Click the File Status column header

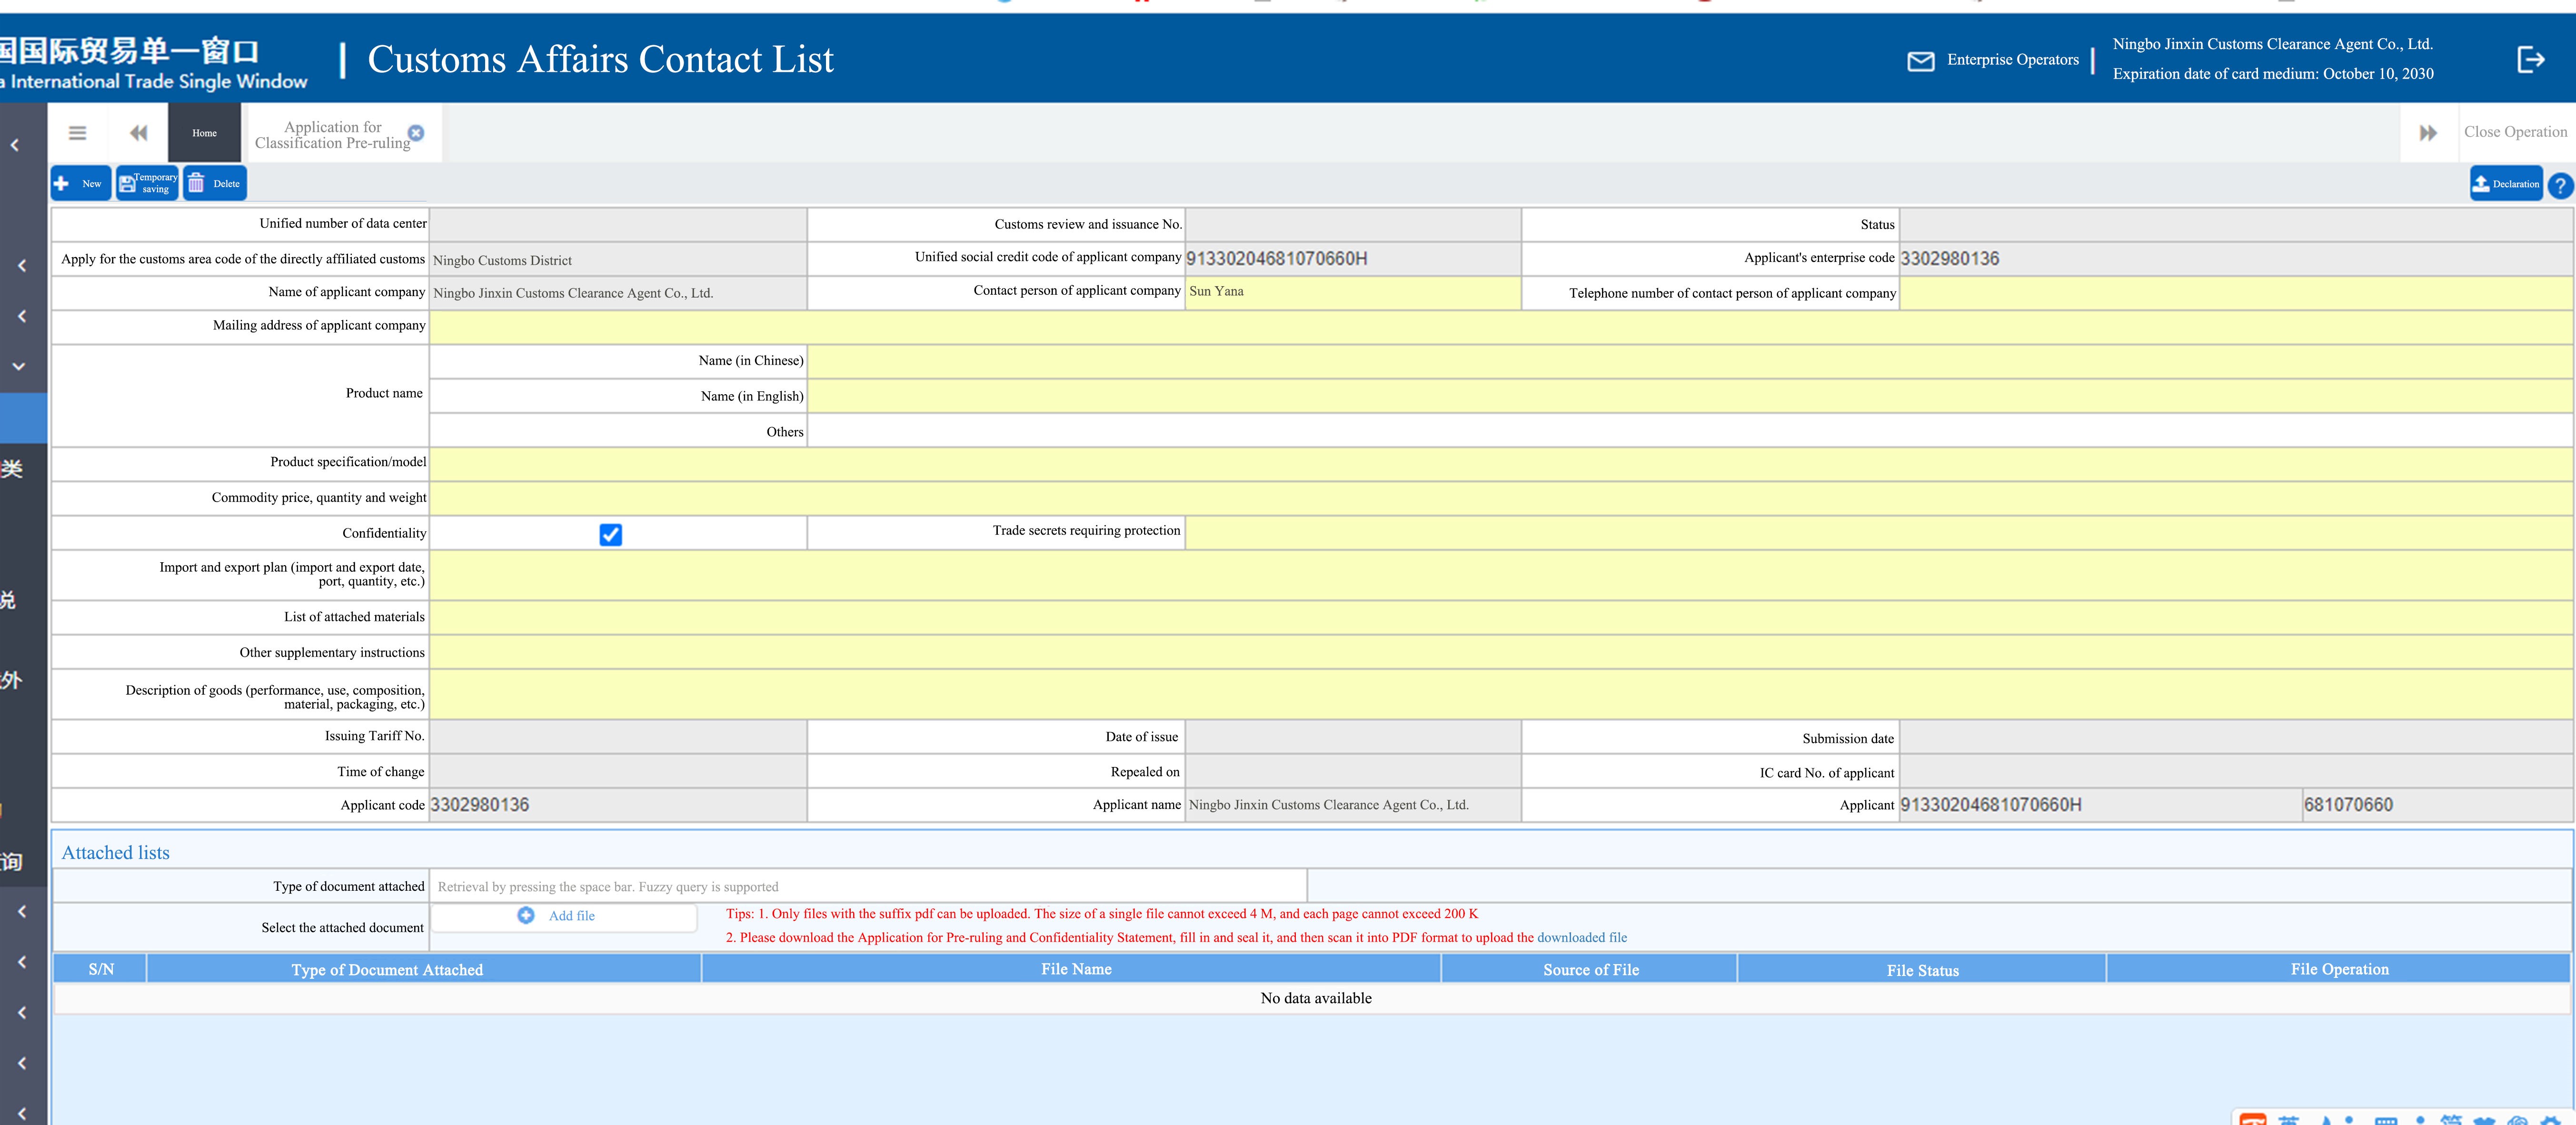pyautogui.click(x=1922, y=969)
